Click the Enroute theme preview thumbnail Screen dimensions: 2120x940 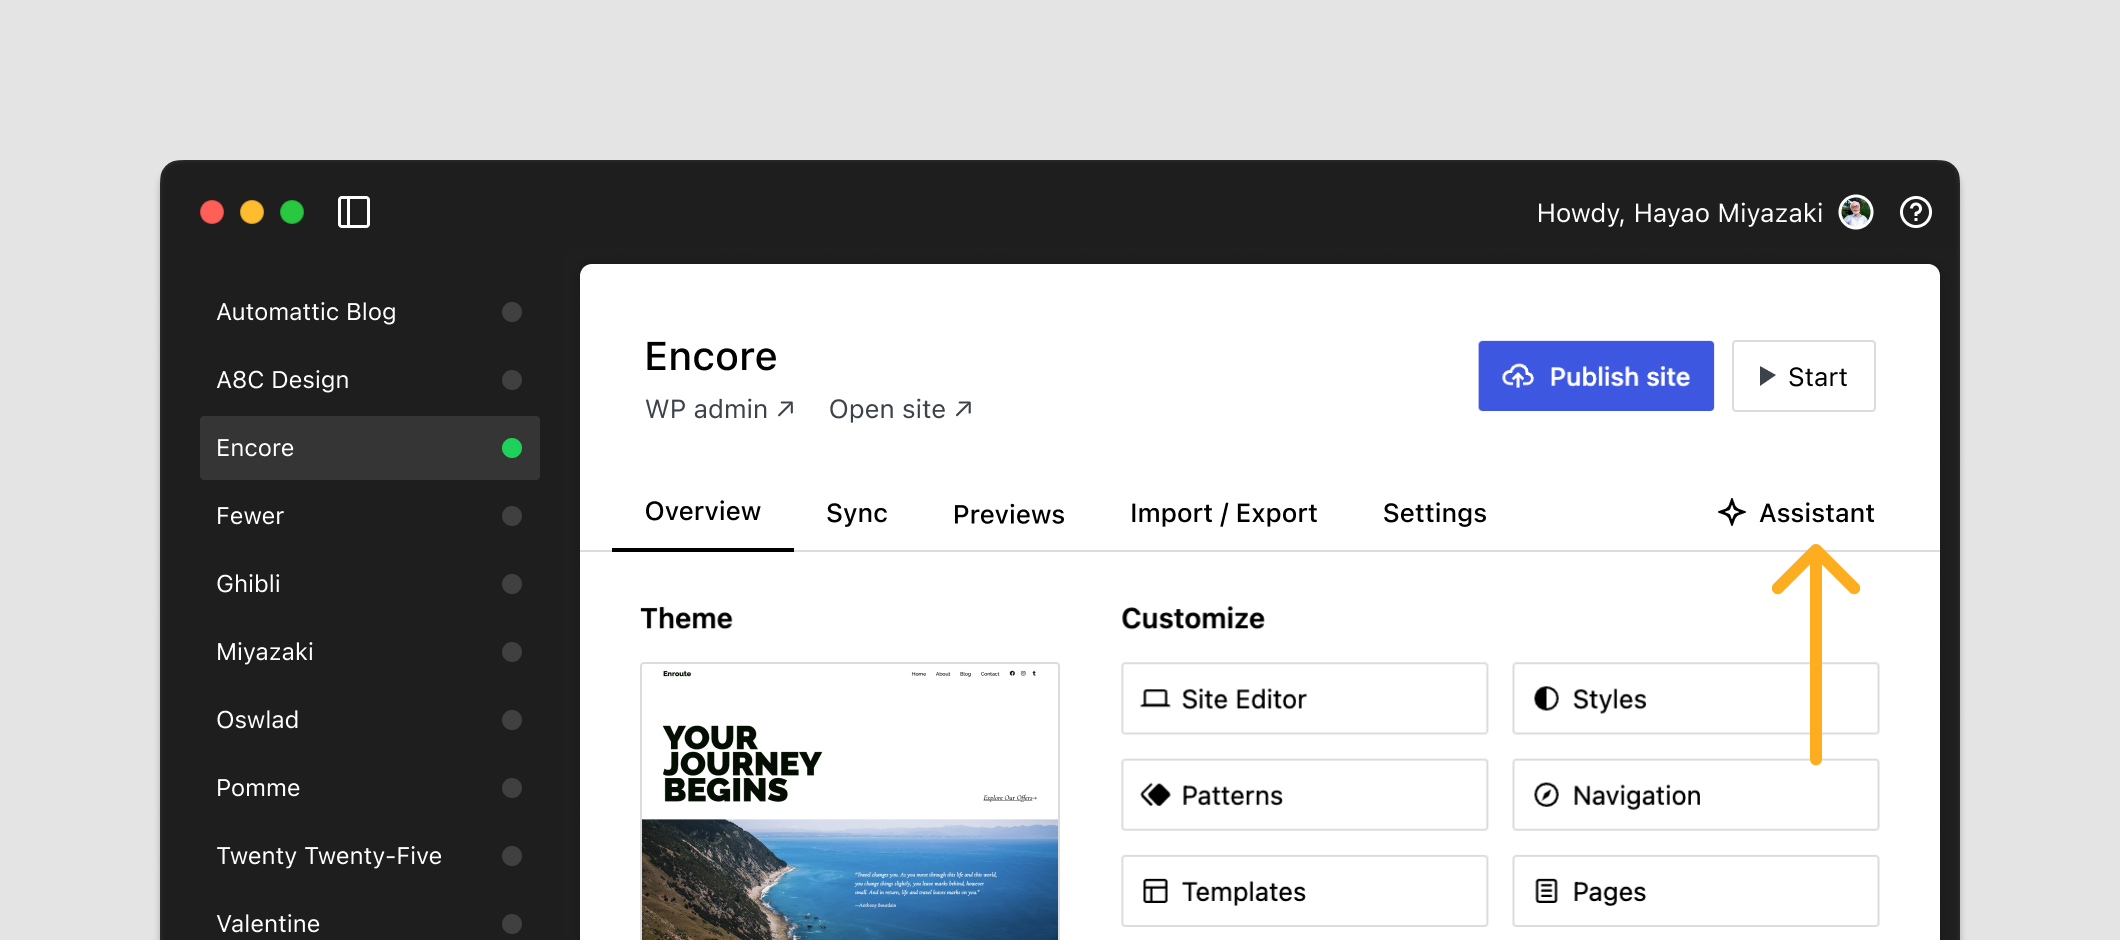click(x=849, y=800)
